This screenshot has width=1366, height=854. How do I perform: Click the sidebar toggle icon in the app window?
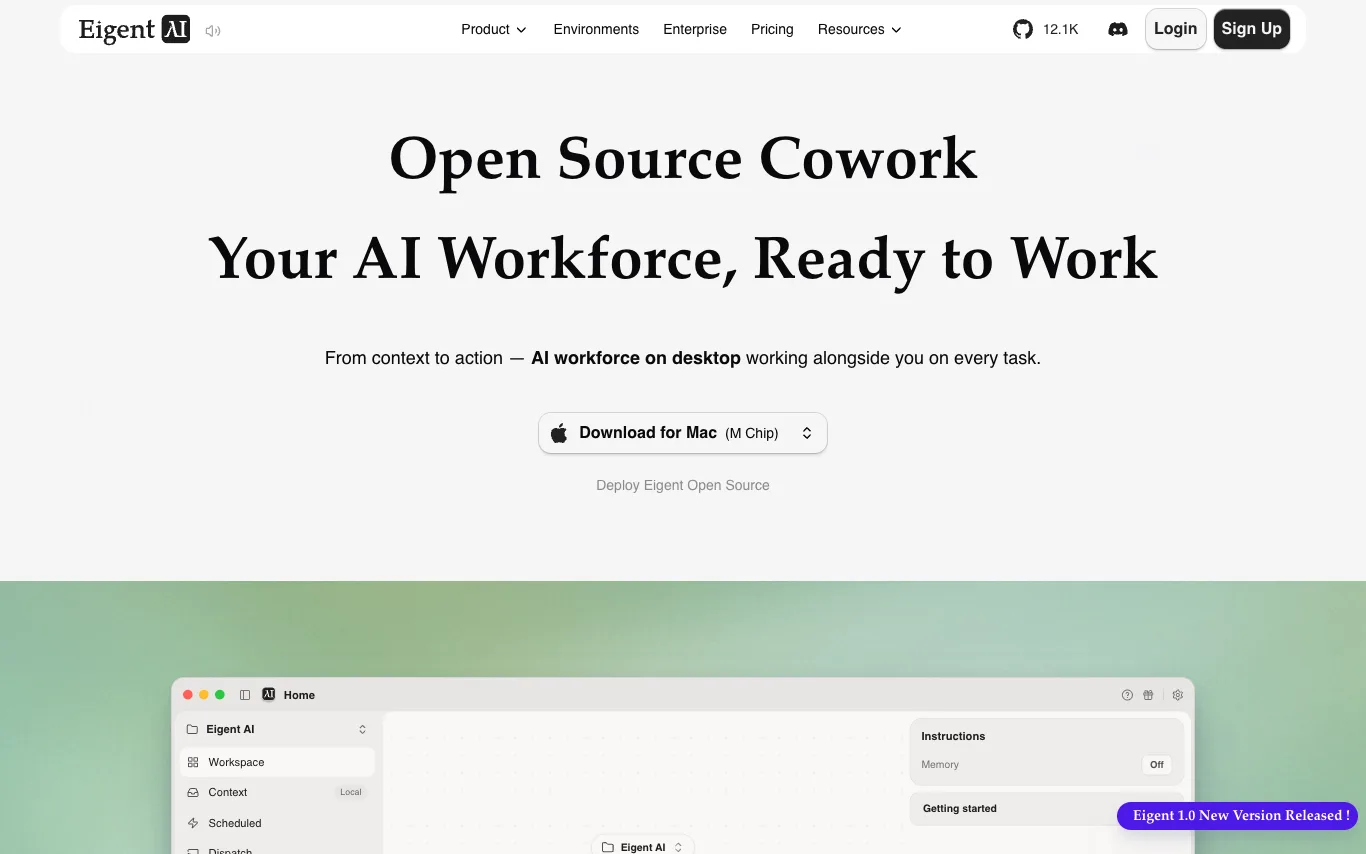(245, 695)
